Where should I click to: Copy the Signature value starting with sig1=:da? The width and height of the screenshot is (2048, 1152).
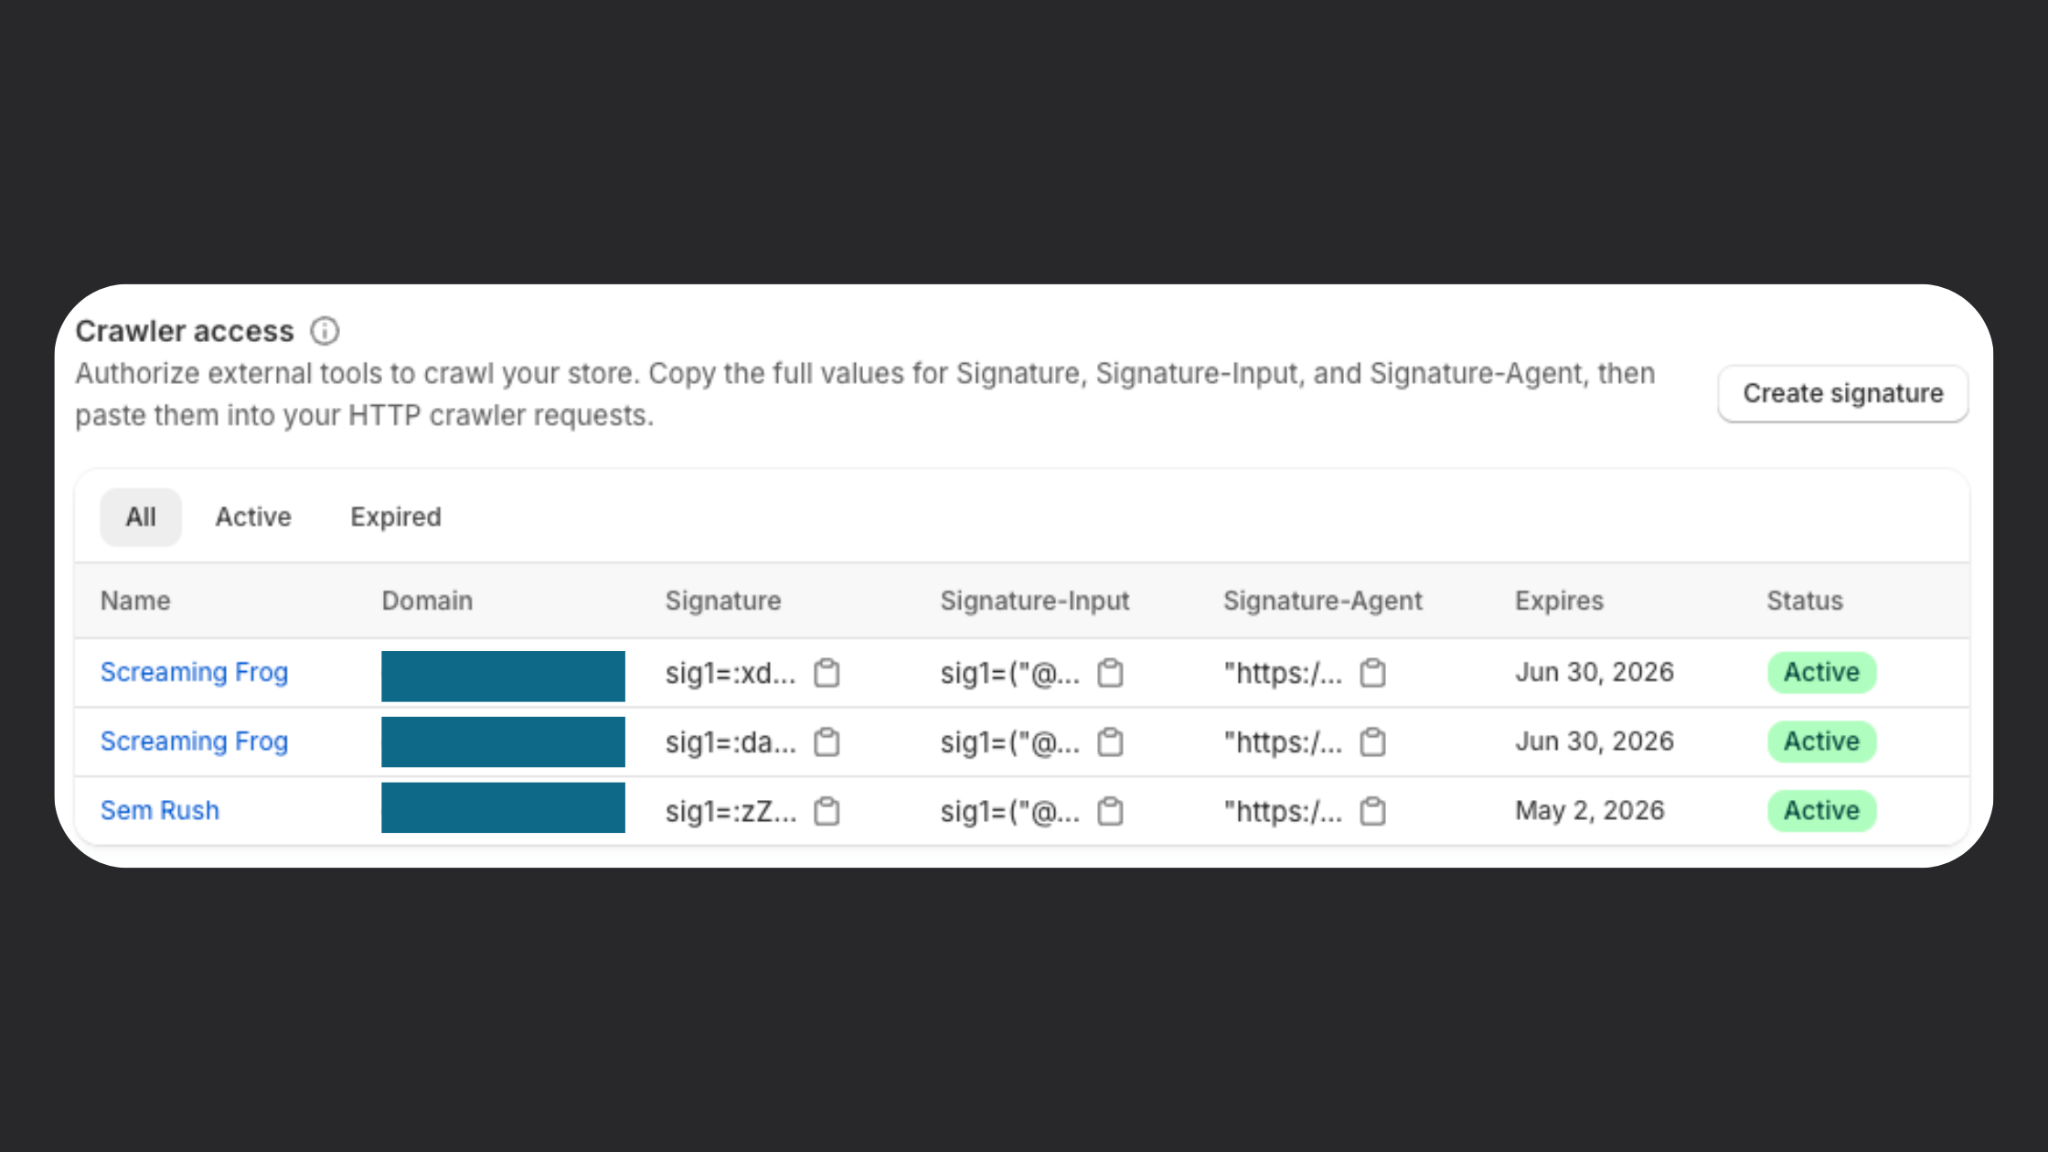(826, 742)
